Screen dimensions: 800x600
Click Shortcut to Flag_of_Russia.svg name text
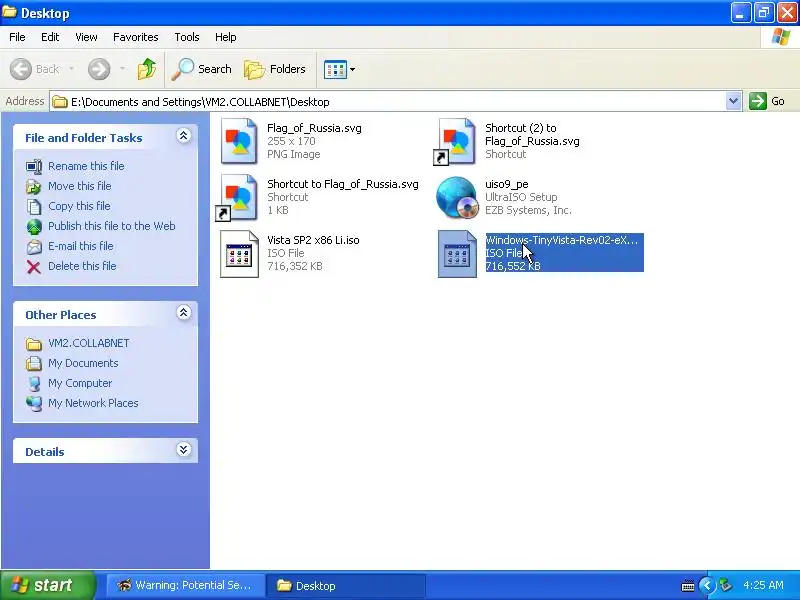pos(343,184)
